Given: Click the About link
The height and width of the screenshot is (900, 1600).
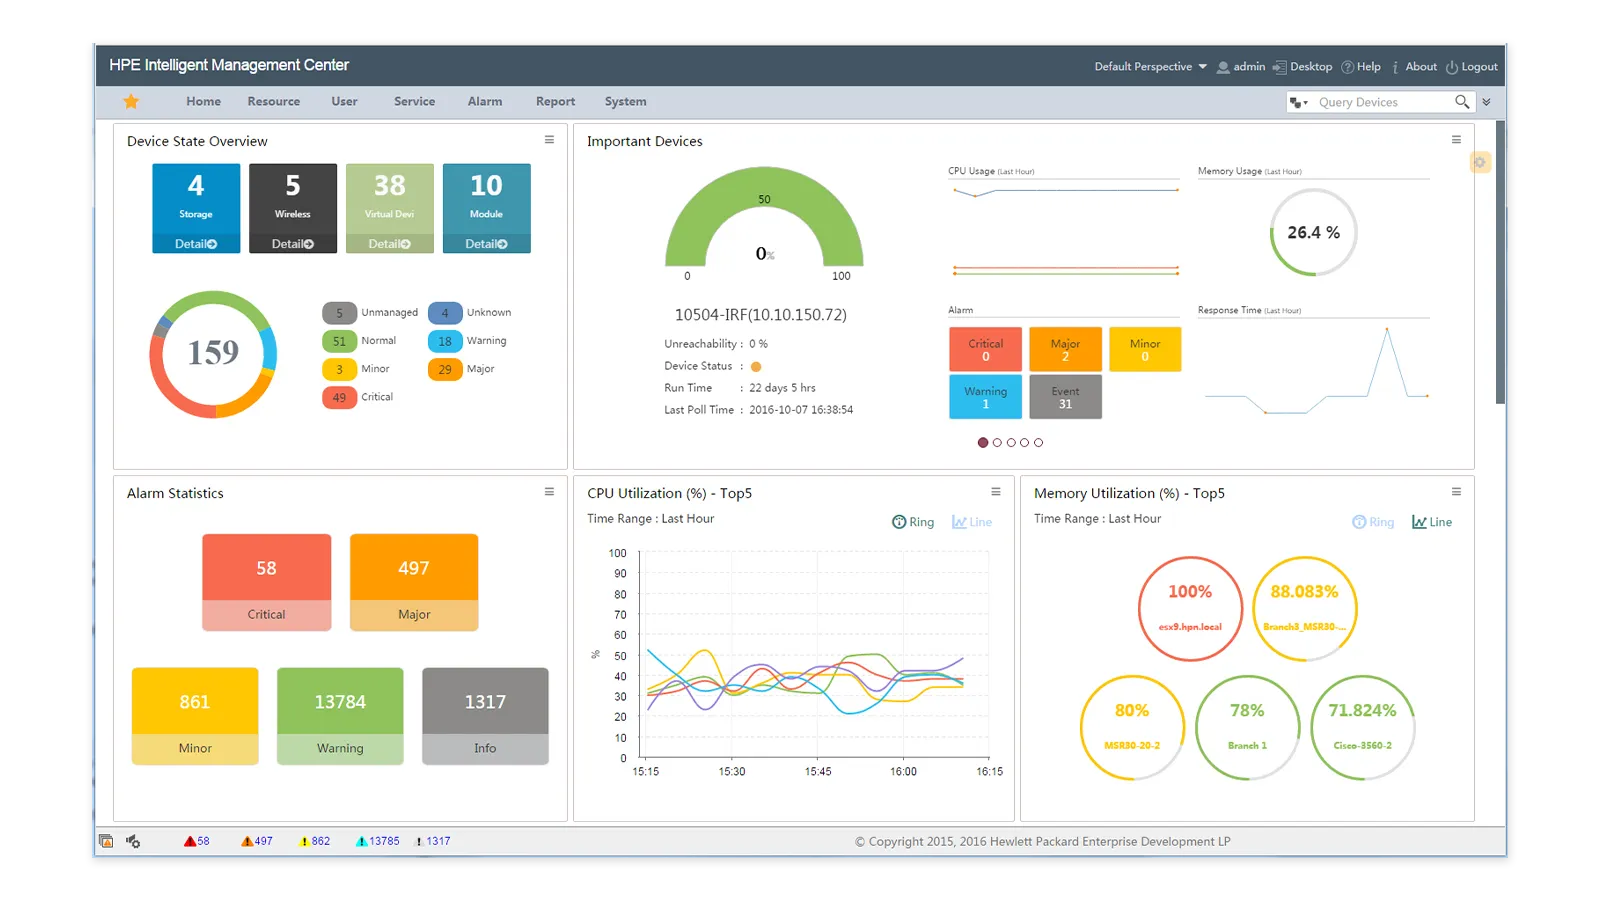Looking at the screenshot, I should click(1414, 67).
